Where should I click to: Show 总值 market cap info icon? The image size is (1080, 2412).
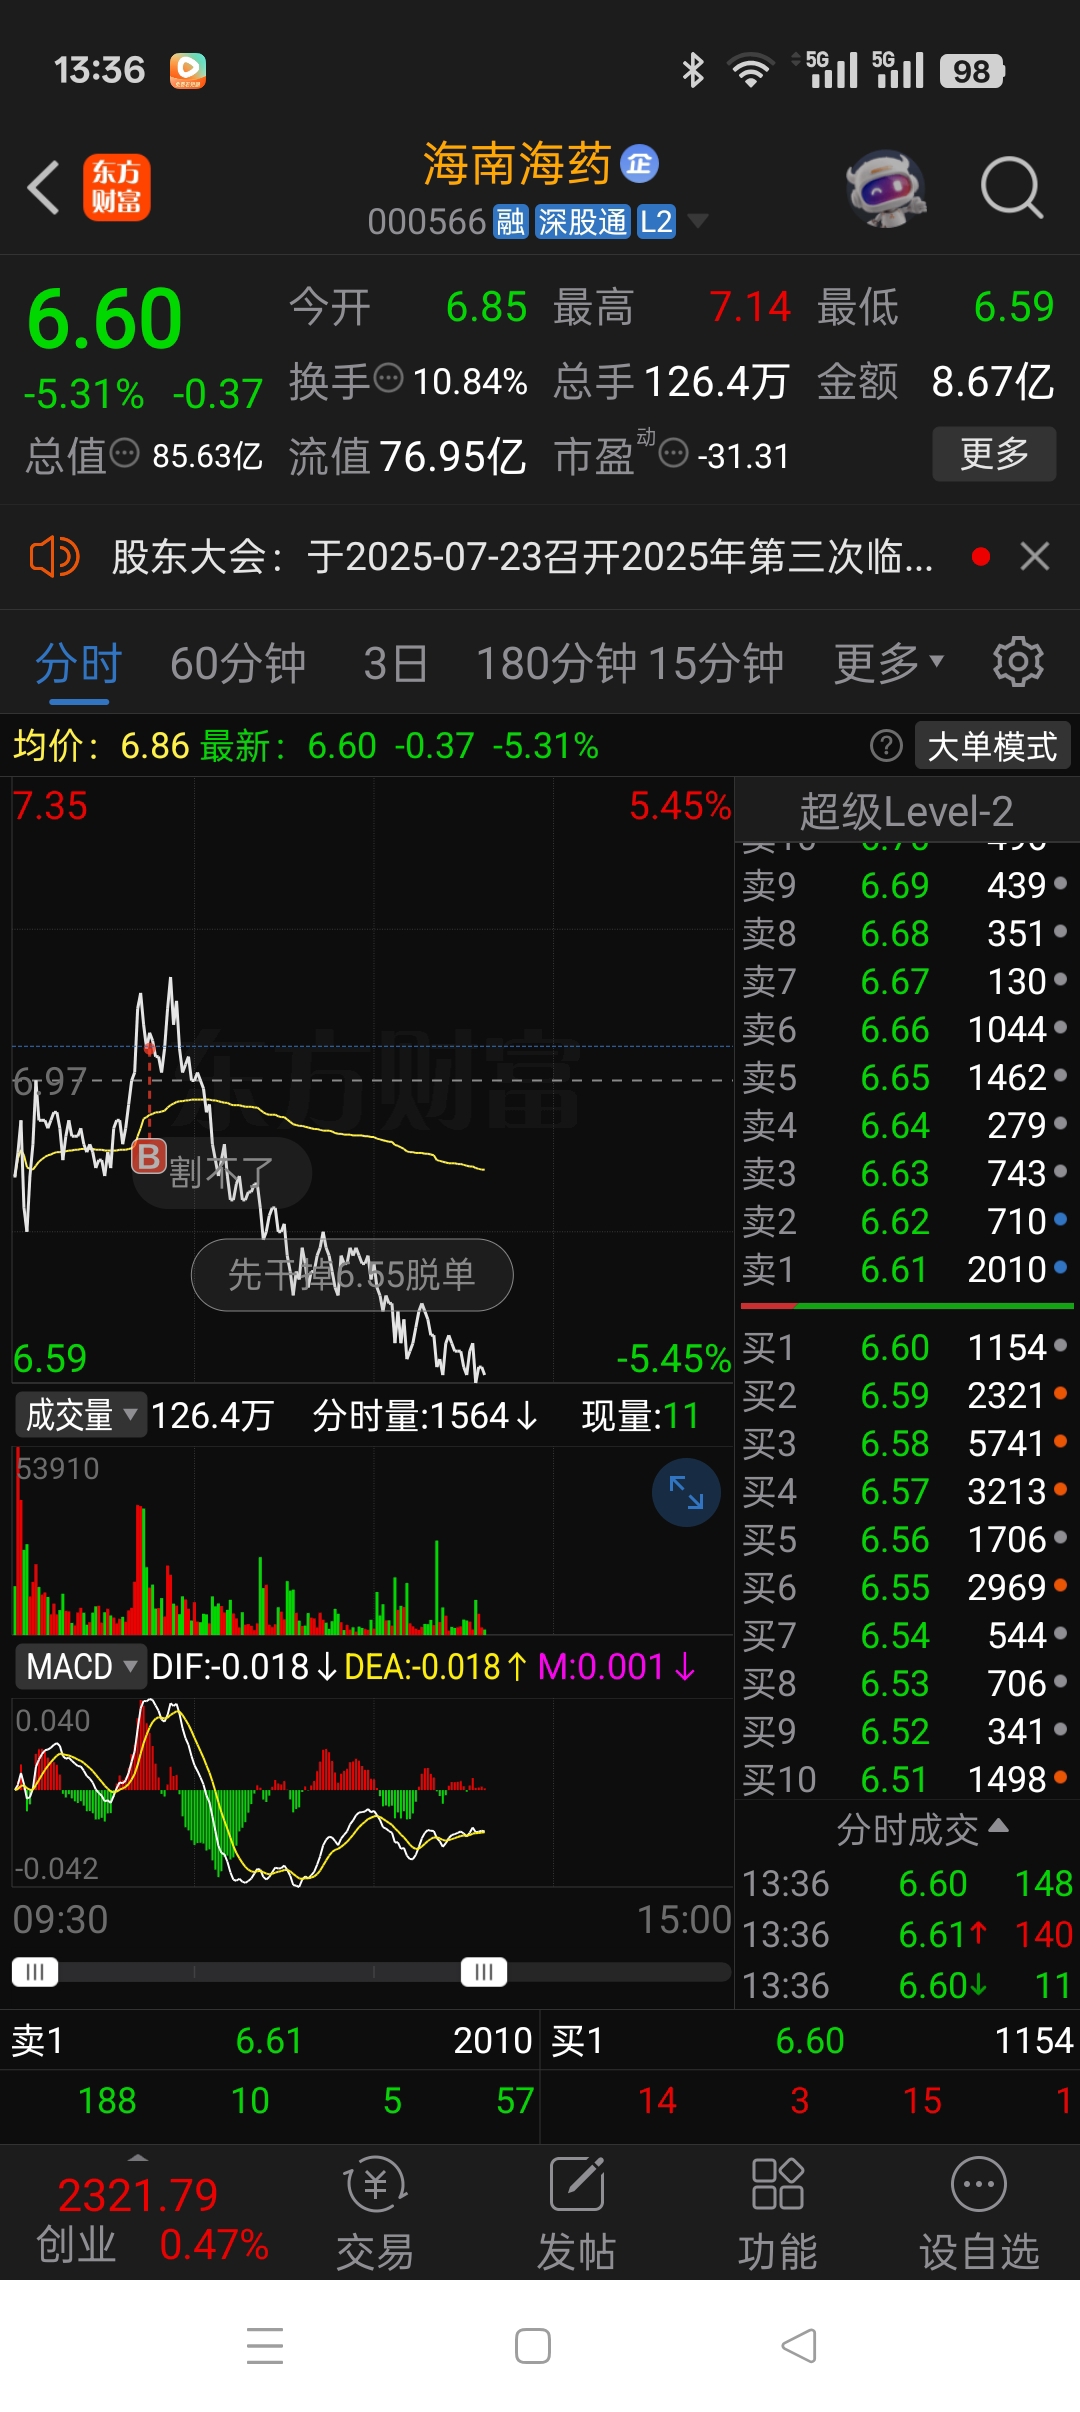point(124,453)
